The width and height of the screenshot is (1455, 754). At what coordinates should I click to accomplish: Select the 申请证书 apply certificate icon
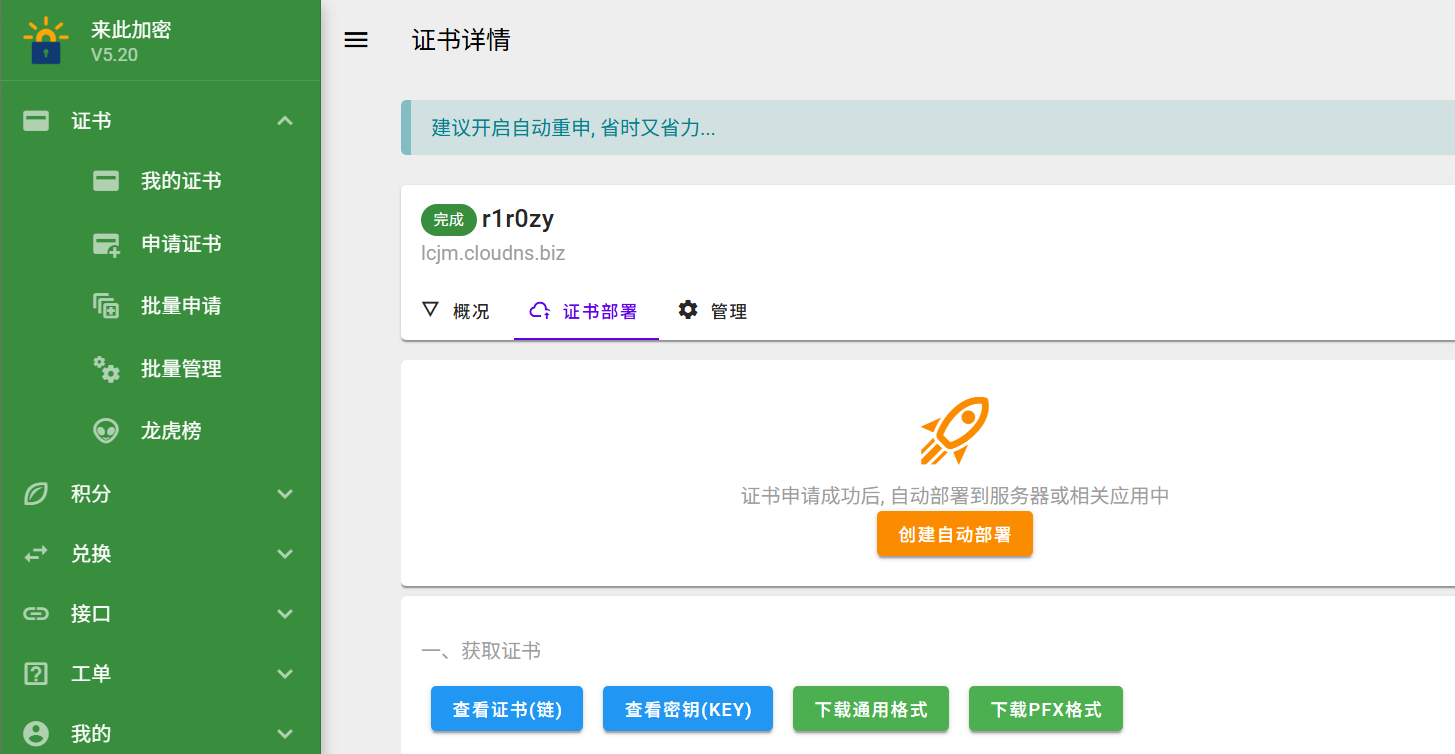105,243
